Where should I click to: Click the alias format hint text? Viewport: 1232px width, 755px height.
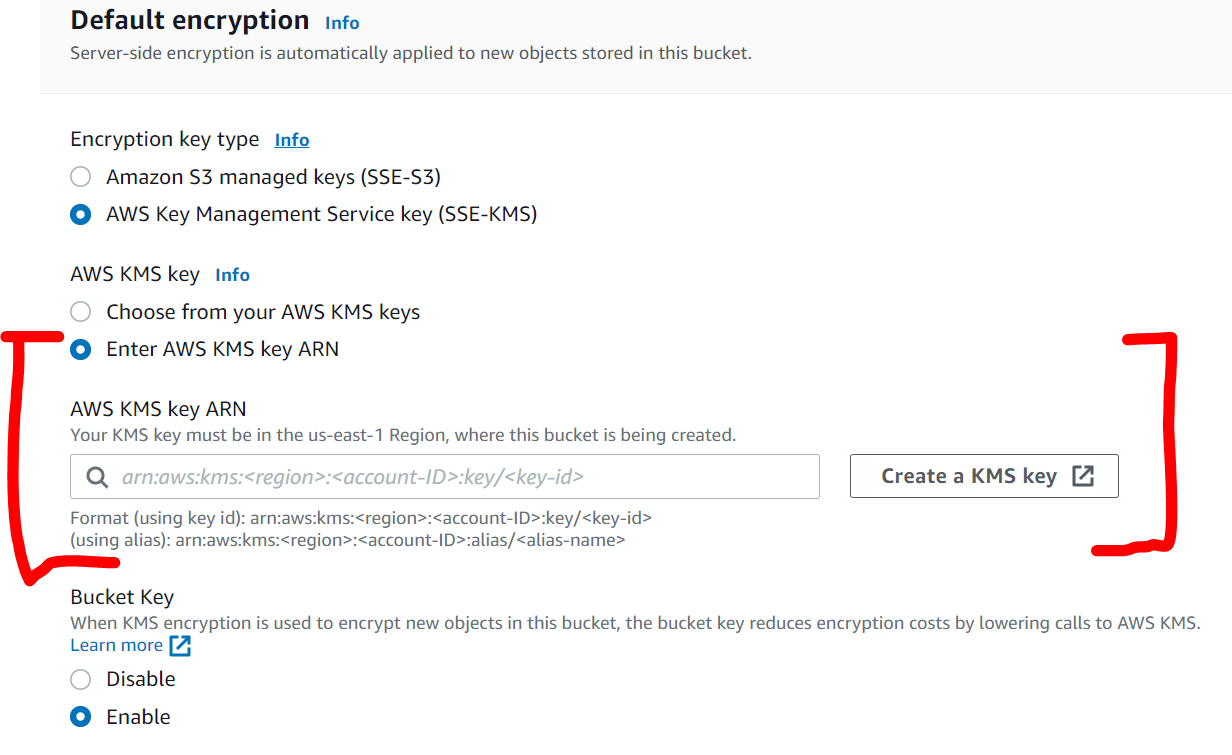click(347, 540)
